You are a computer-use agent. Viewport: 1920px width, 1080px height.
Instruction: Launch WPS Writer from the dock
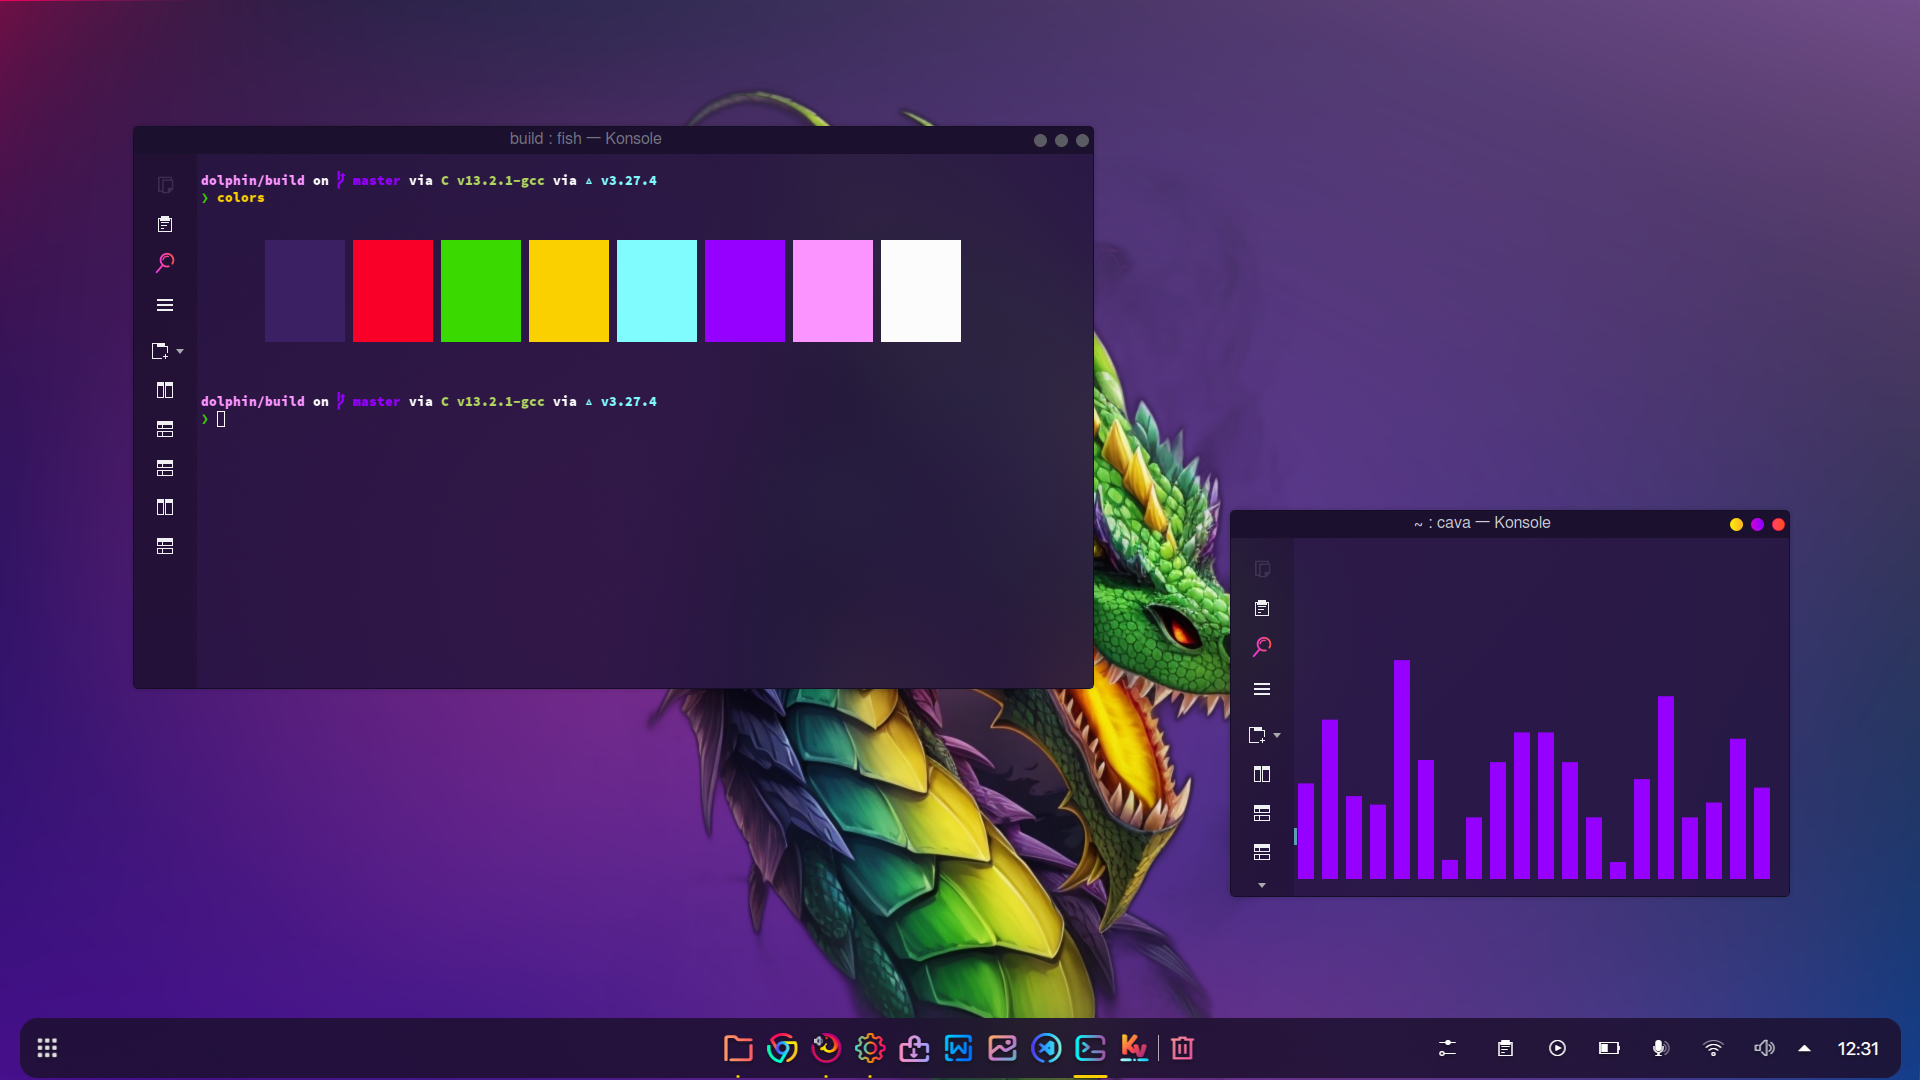tap(958, 1048)
